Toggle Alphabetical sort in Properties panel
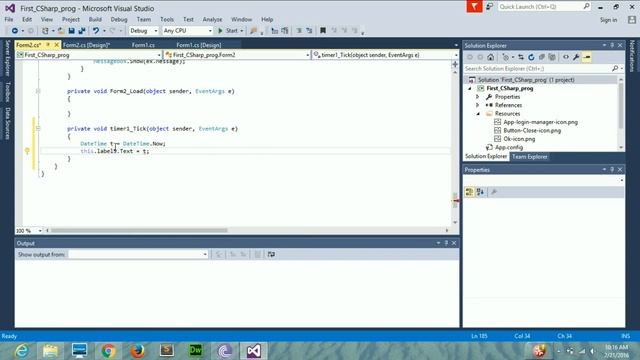Screen dimensions: 640x360 [480, 192]
